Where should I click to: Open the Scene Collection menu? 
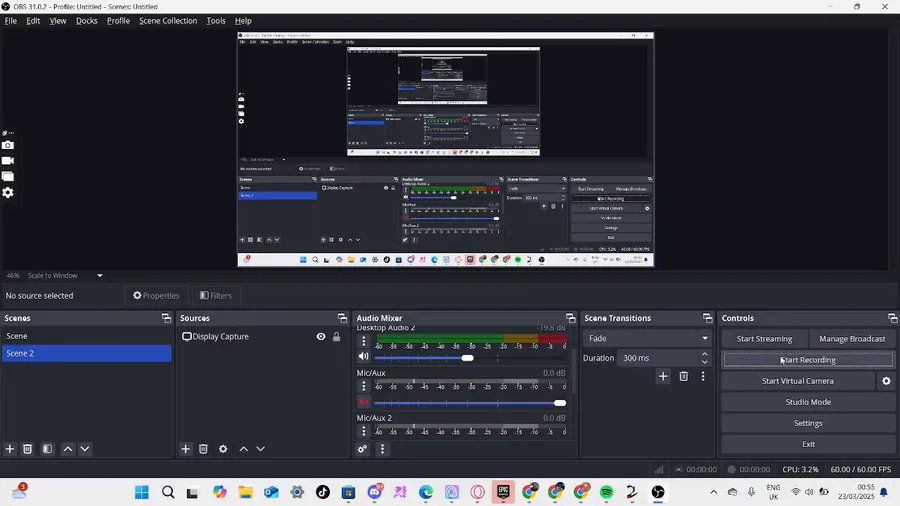(x=168, y=21)
